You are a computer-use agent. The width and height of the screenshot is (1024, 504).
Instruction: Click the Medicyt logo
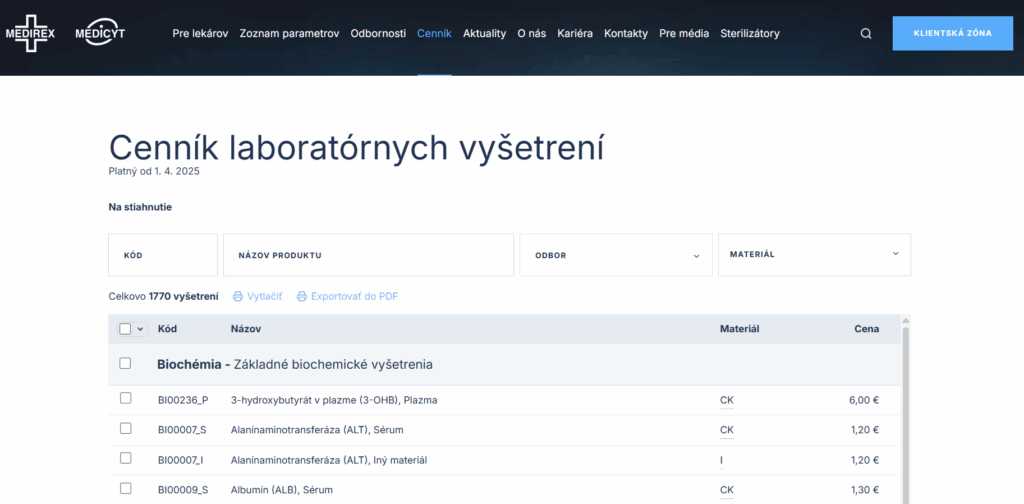pos(100,33)
